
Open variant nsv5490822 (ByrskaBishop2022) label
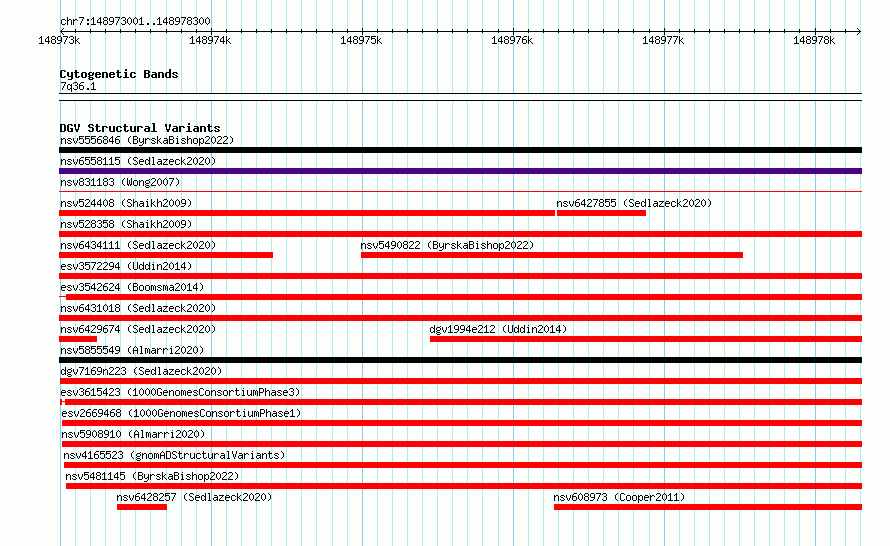coord(447,245)
